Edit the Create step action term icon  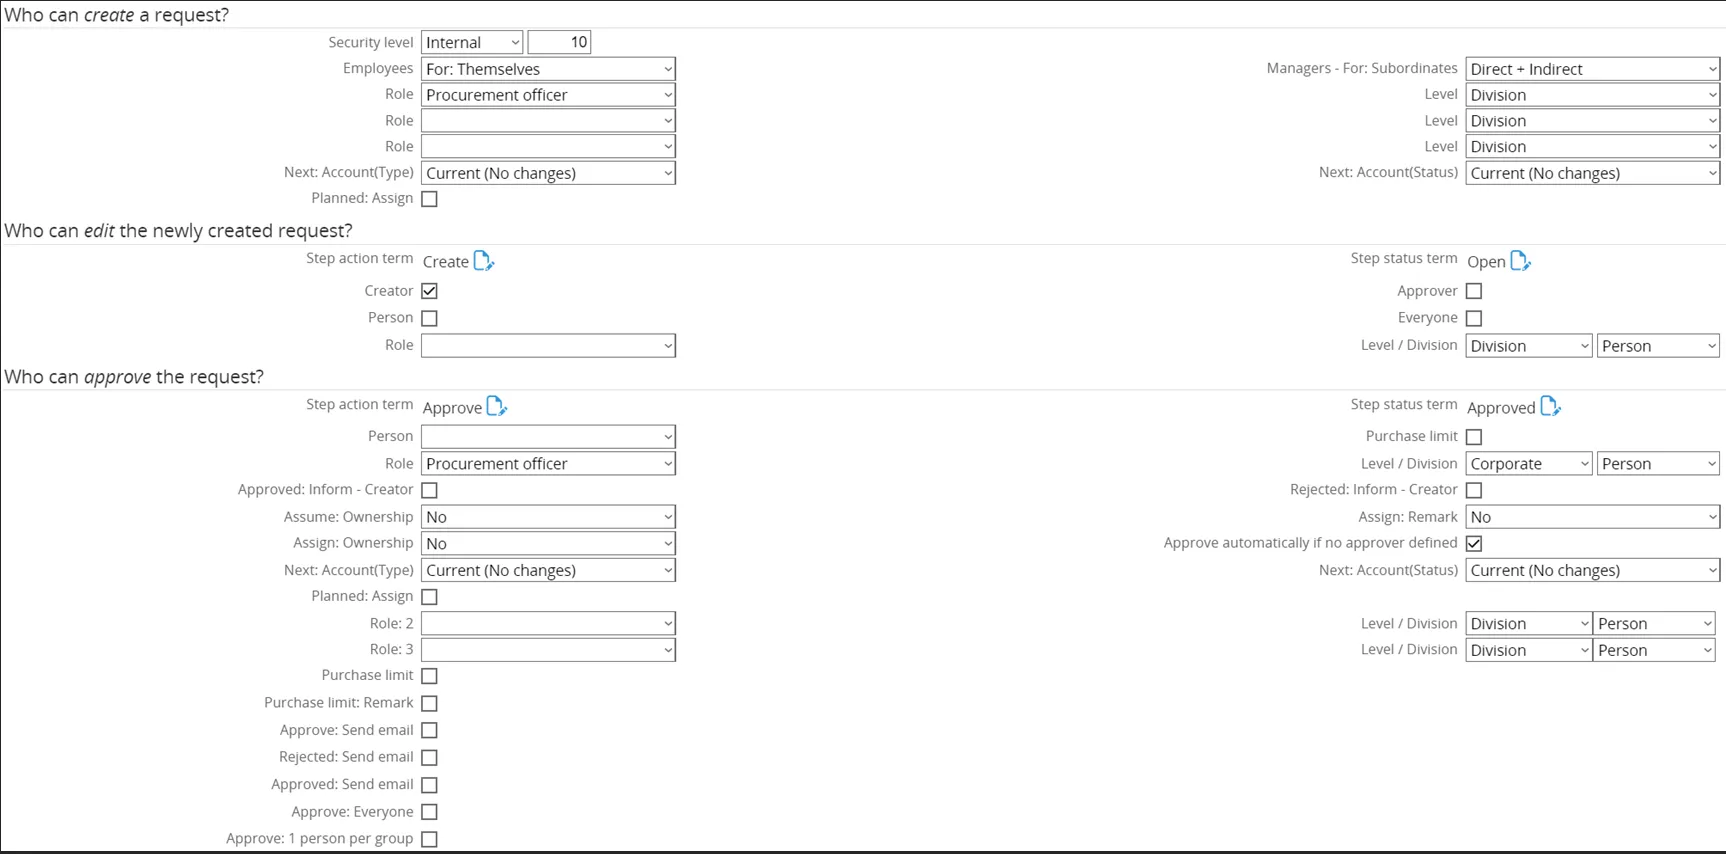coord(483,261)
